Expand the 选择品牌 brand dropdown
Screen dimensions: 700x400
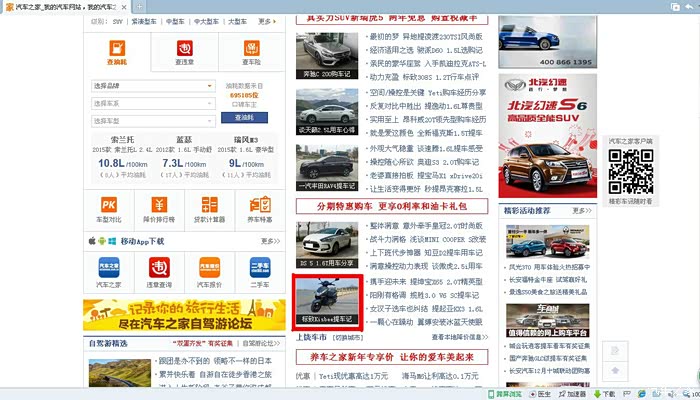click(x=153, y=86)
